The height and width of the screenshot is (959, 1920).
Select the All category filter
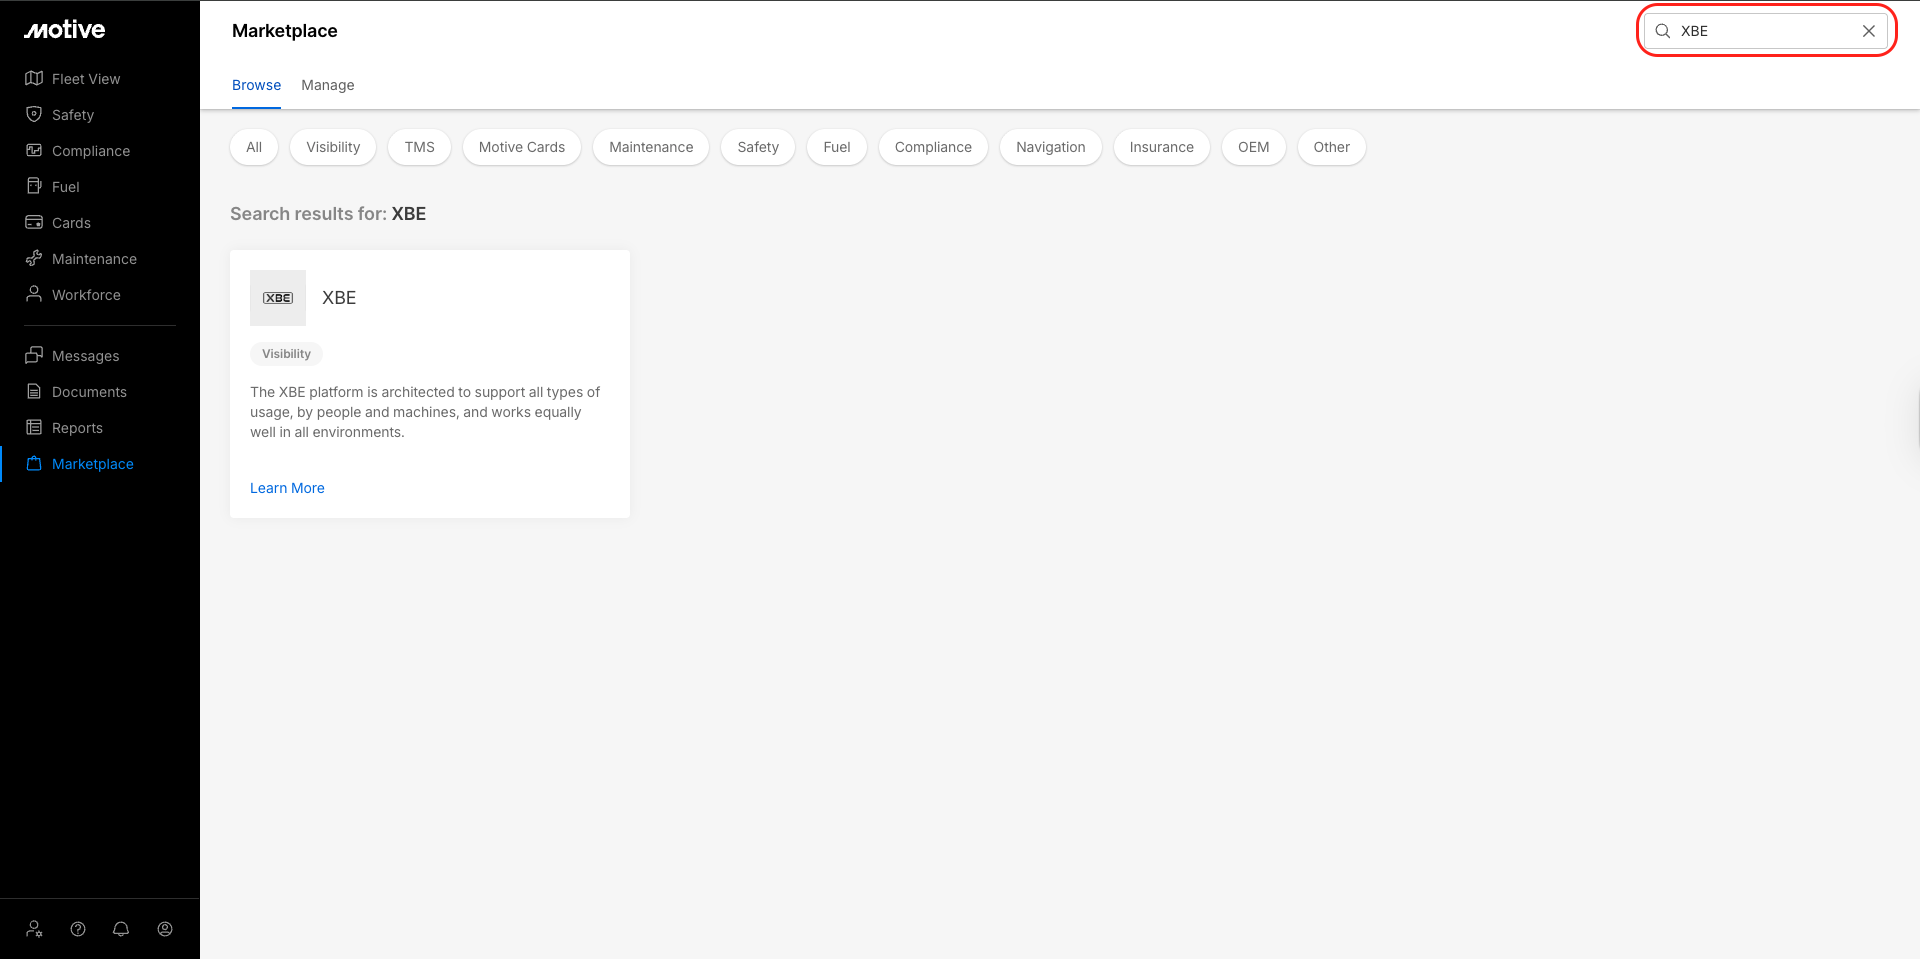pyautogui.click(x=254, y=147)
